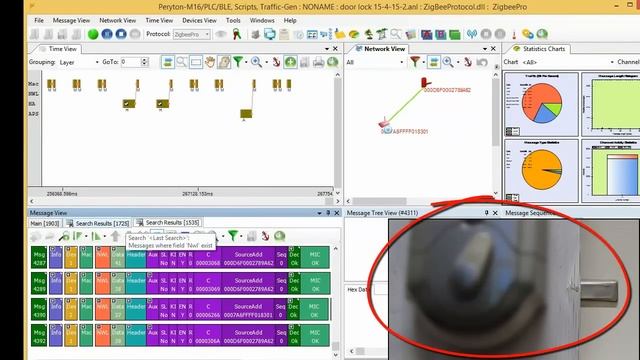Click the undo arrow in Network View toolbar
The height and width of the screenshot is (360, 640).
[x=482, y=62]
